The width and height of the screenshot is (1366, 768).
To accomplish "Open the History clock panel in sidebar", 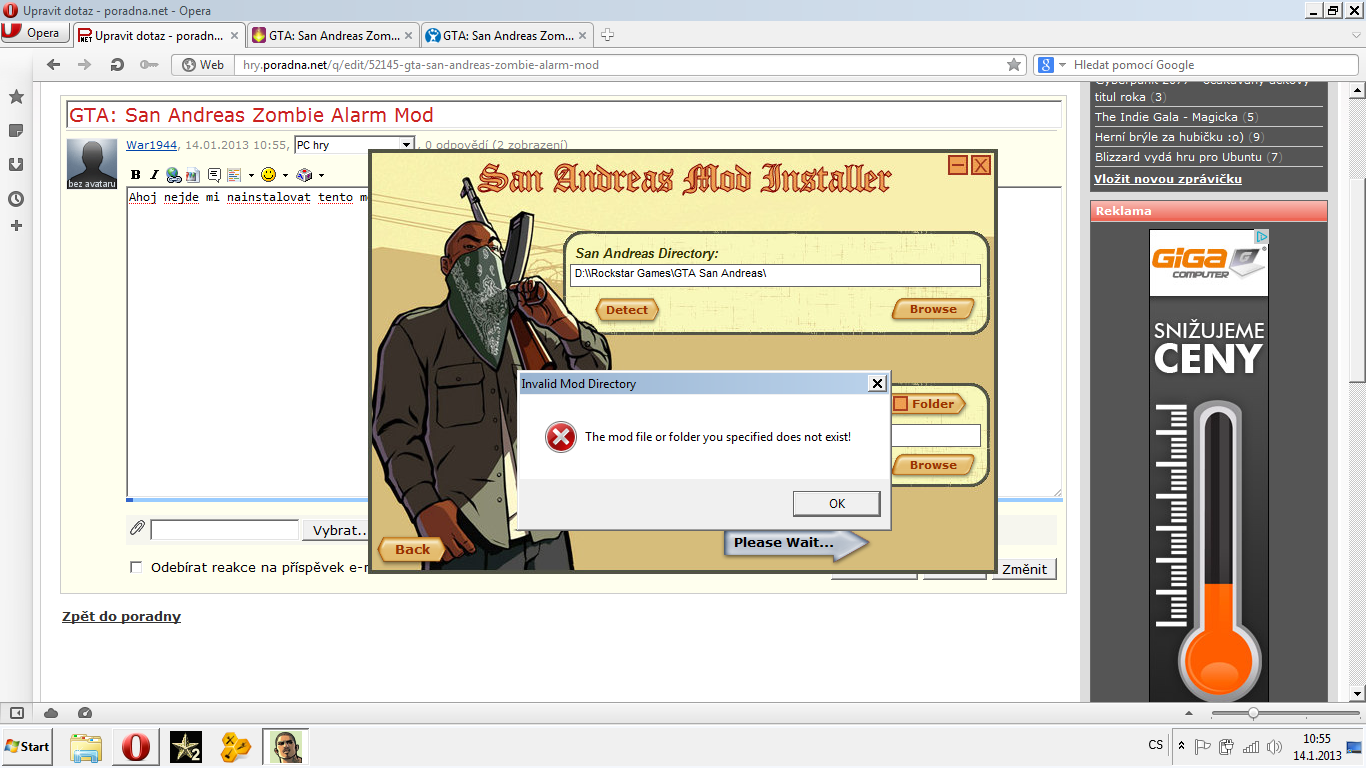I will coord(16,199).
